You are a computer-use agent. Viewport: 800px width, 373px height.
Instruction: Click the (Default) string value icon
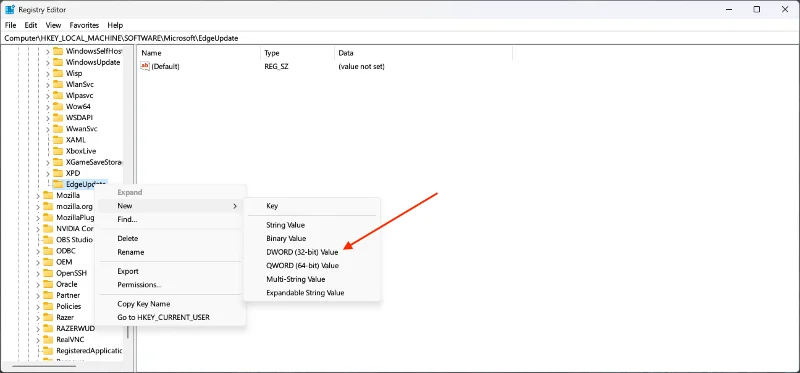(x=145, y=66)
